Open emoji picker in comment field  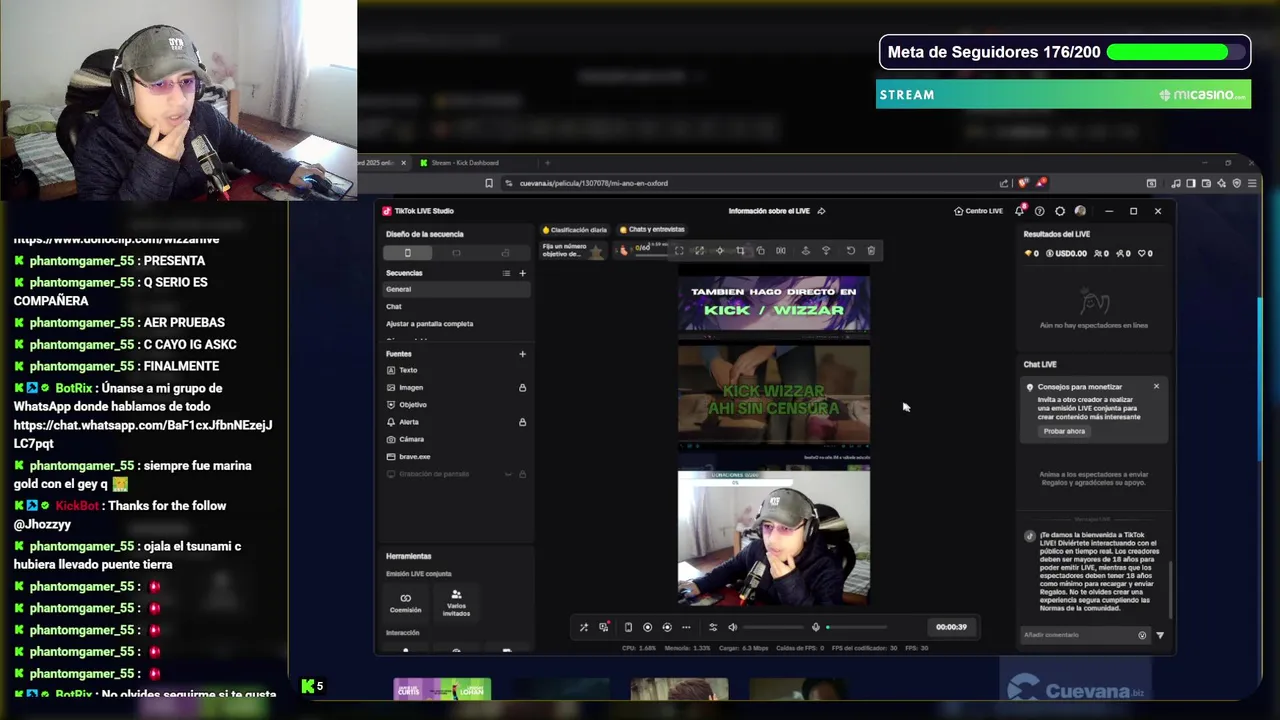(1142, 635)
